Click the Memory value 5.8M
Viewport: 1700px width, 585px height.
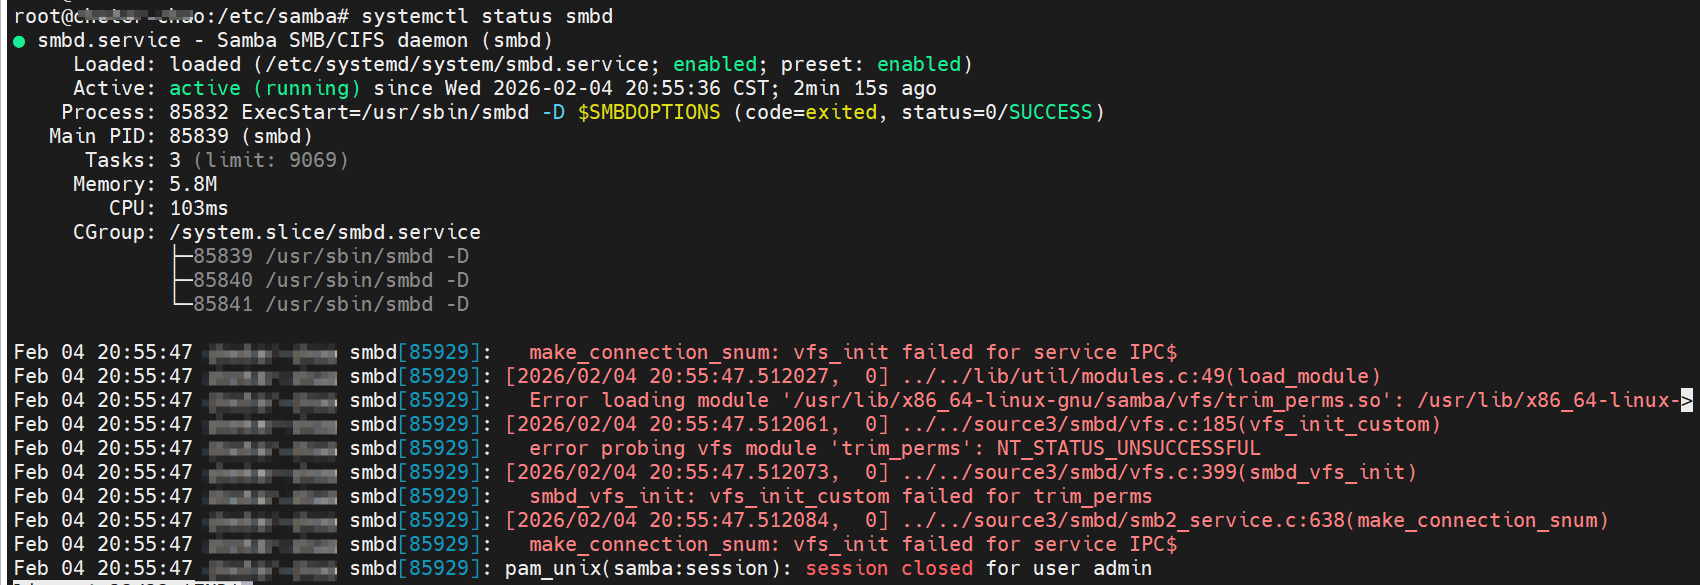click(x=193, y=185)
